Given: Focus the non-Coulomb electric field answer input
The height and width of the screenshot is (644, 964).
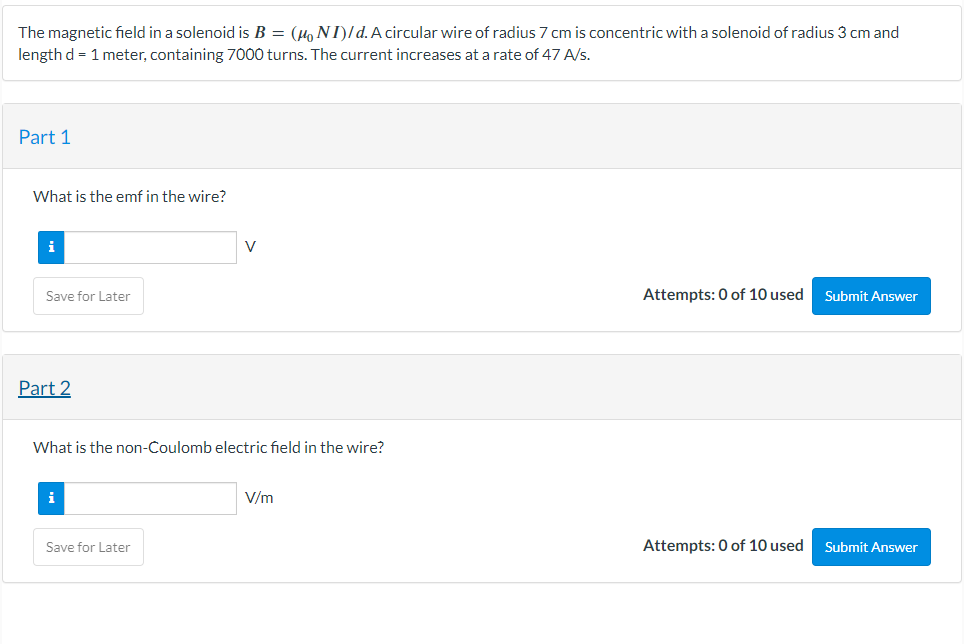Looking at the screenshot, I should pos(150,499).
